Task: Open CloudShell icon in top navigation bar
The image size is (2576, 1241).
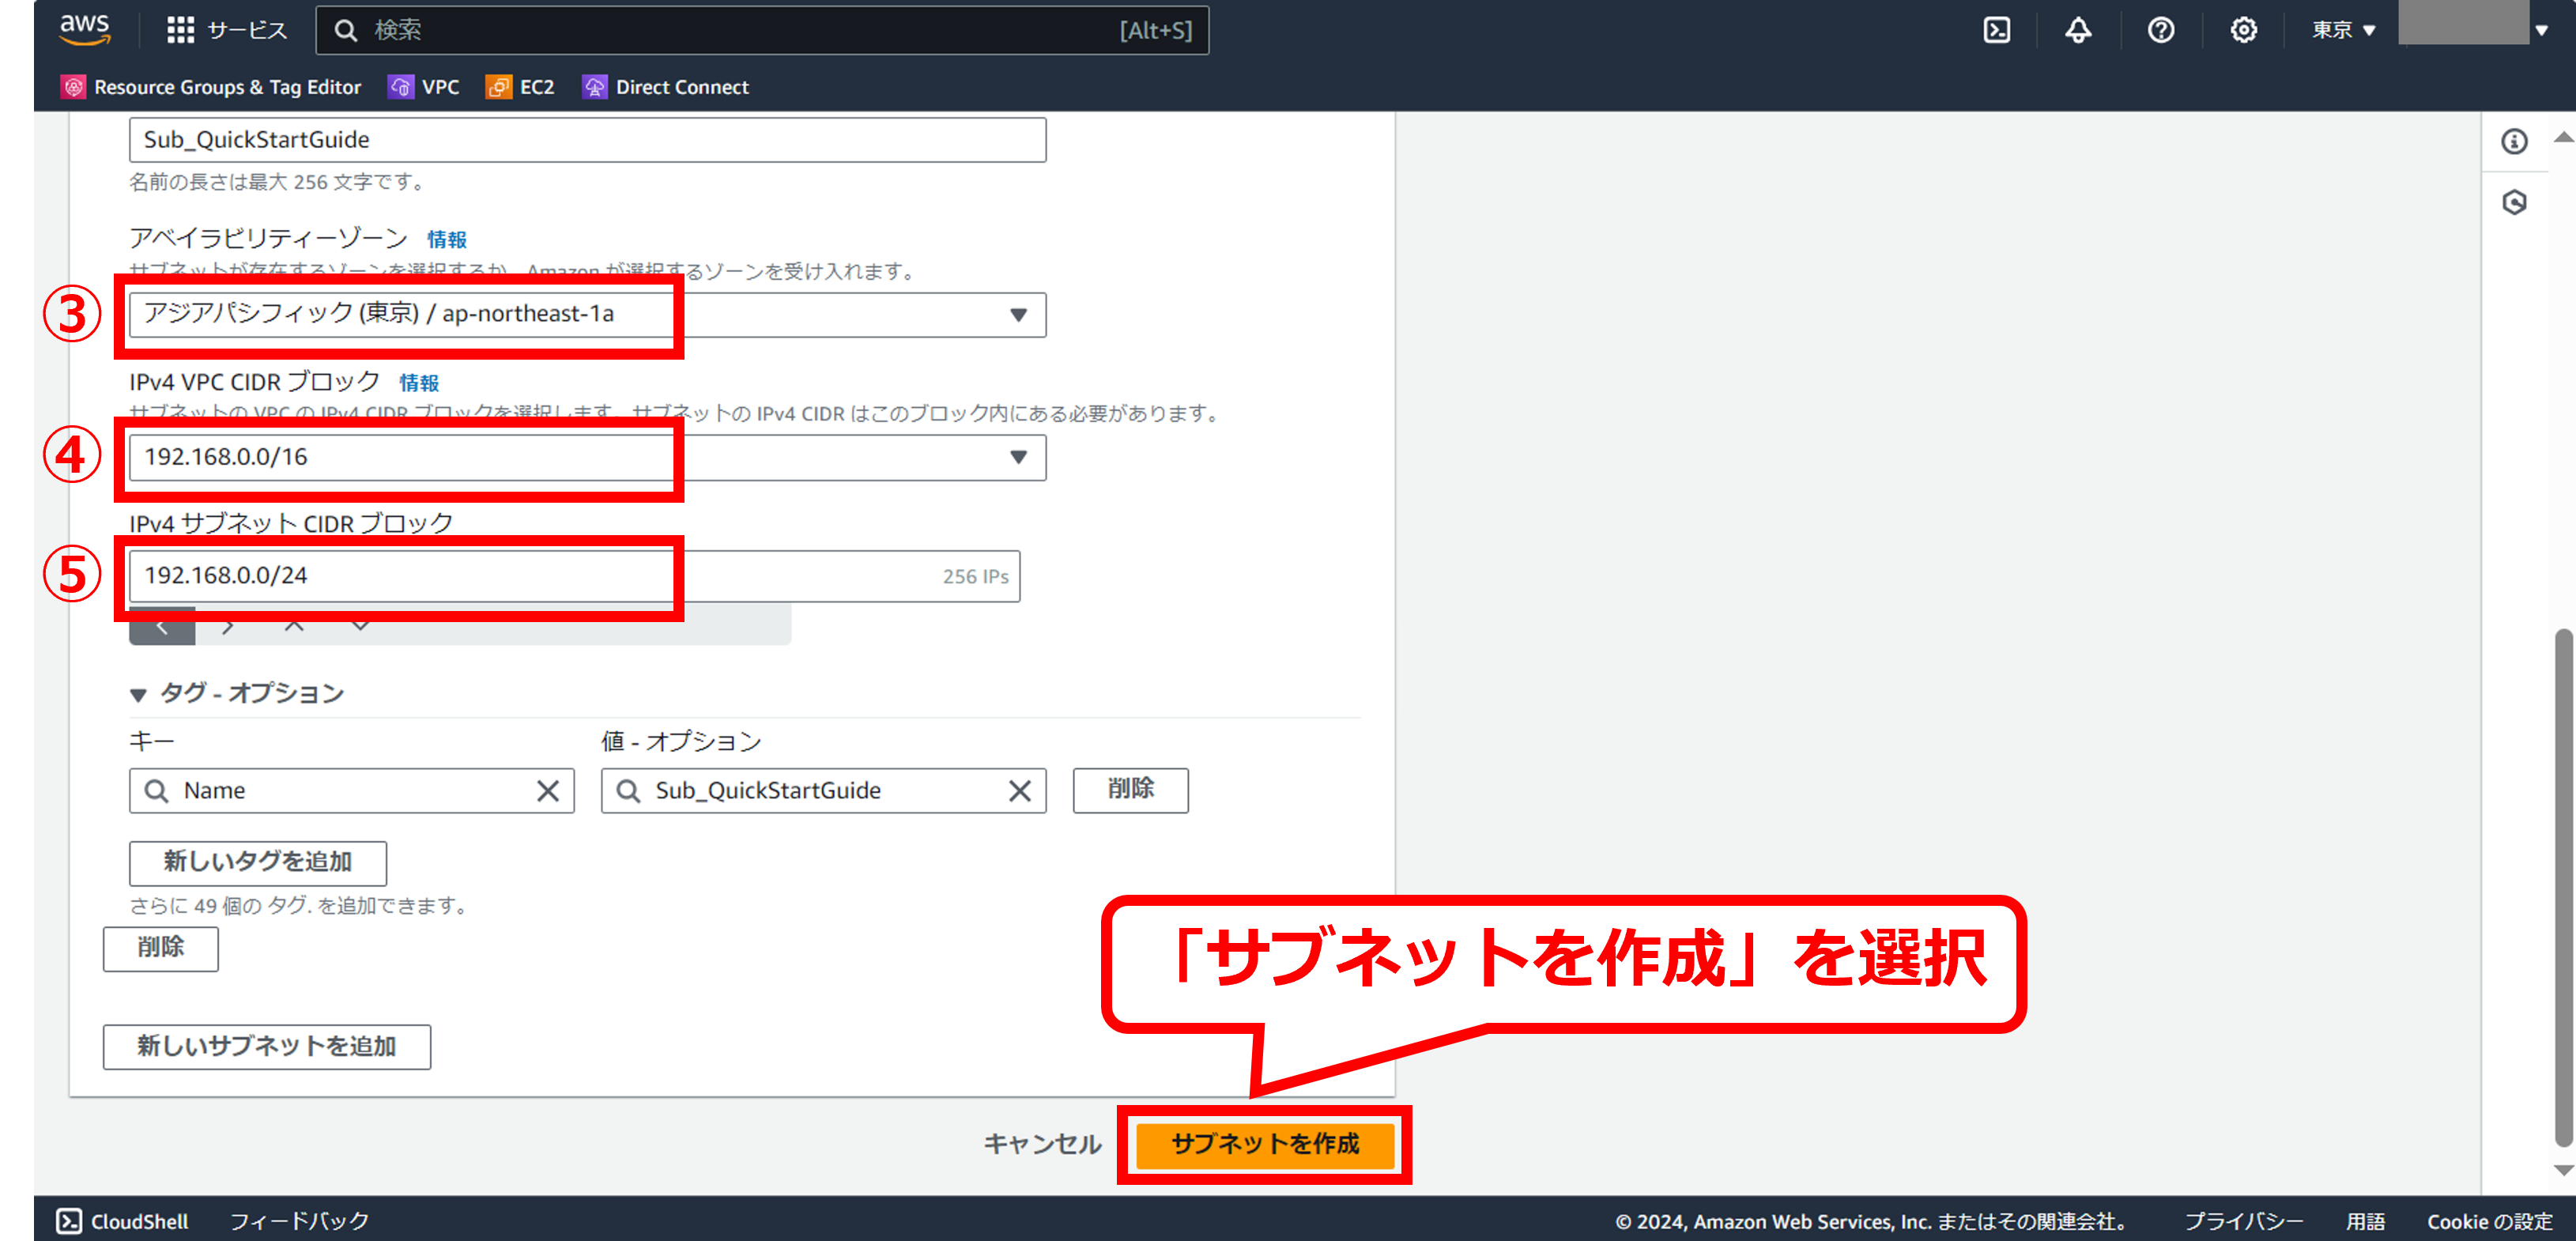Action: tap(1996, 30)
